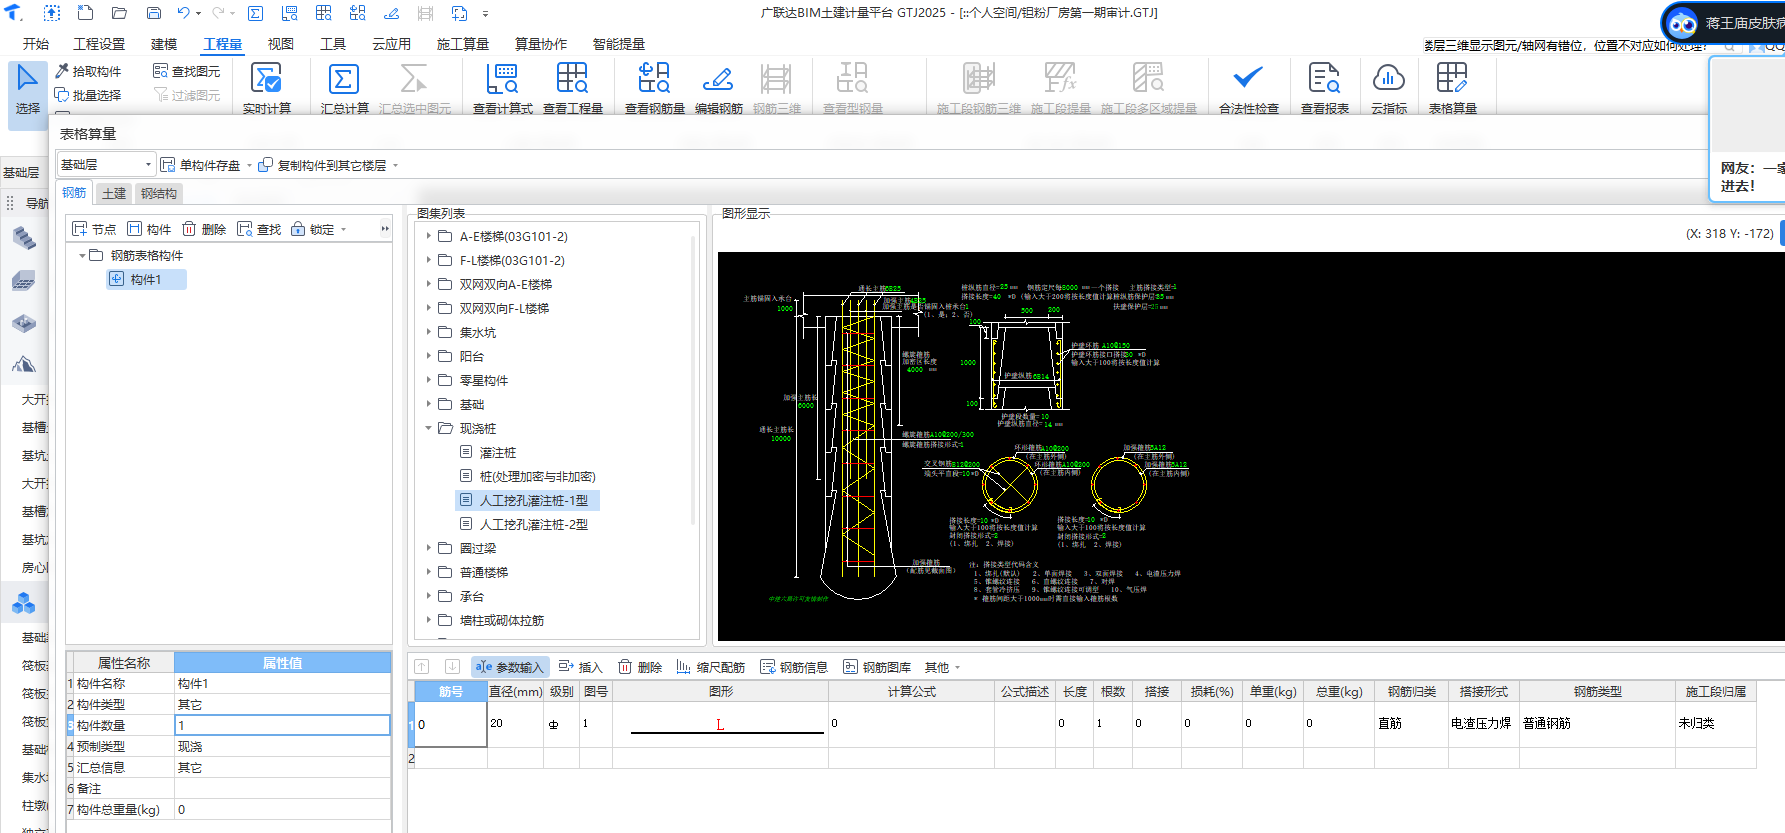Click the new file icon in title bar
The height and width of the screenshot is (833, 1785).
(x=86, y=13)
